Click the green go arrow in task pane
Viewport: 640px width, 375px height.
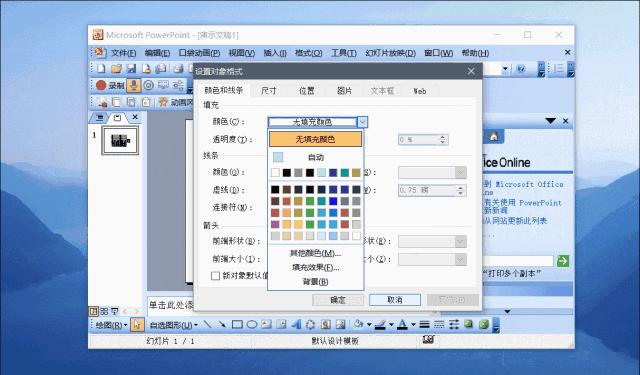[563, 261]
